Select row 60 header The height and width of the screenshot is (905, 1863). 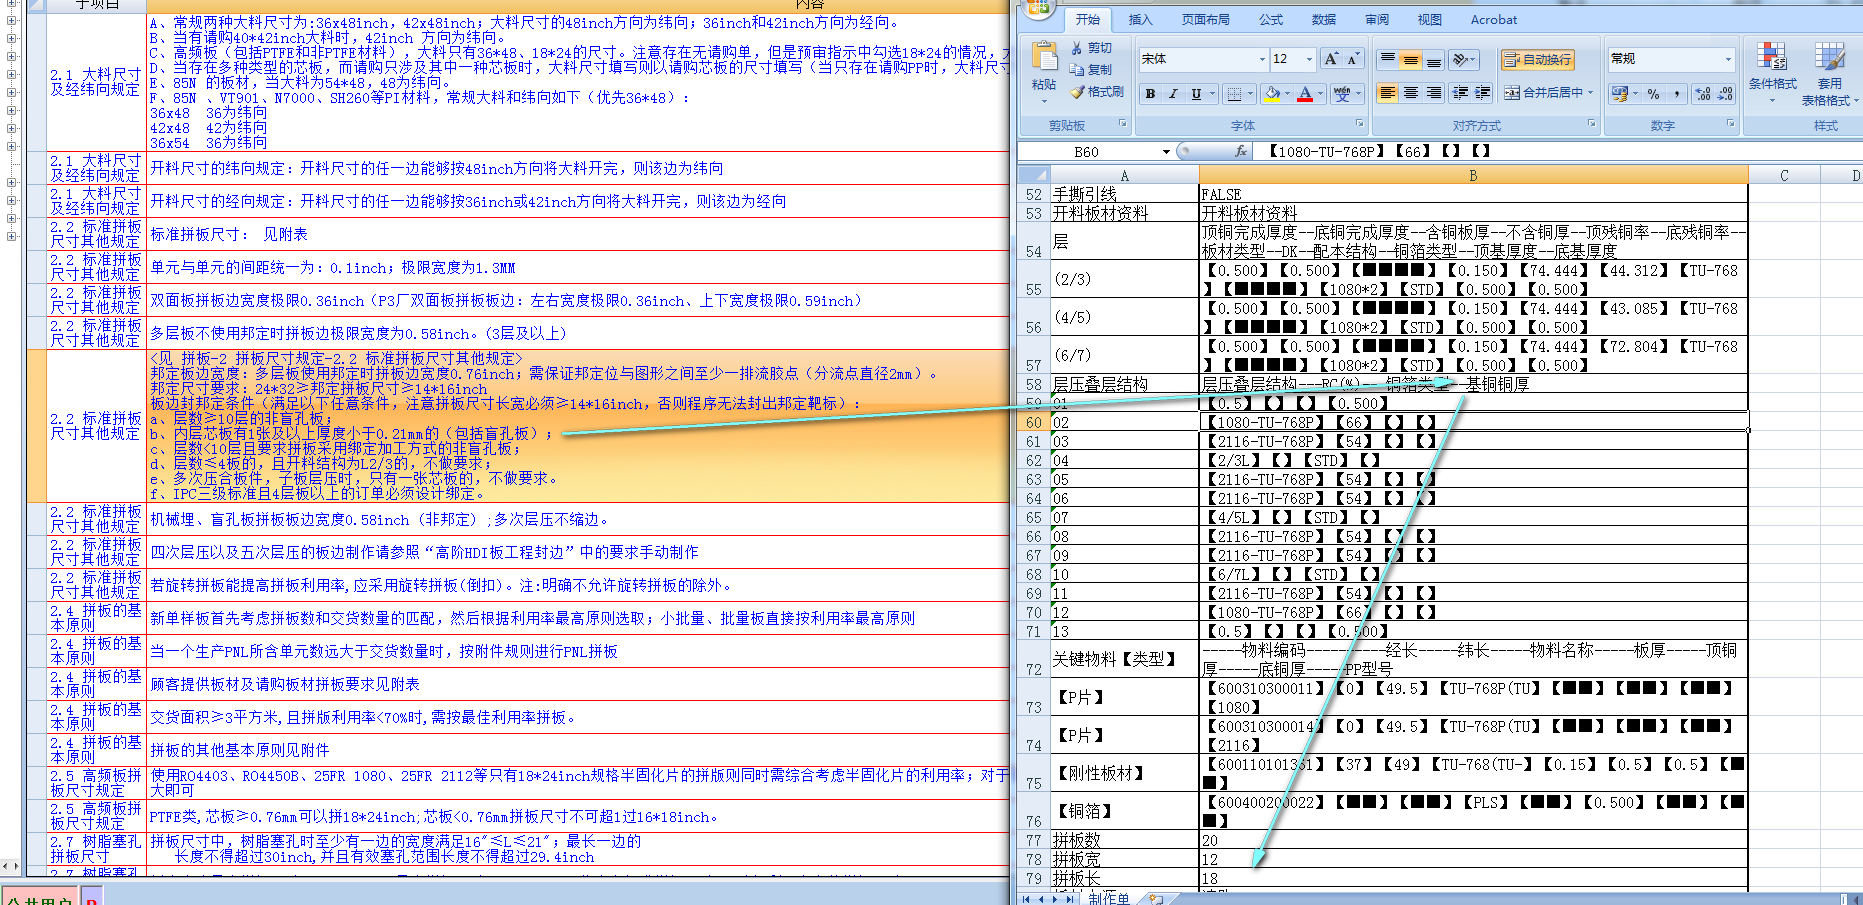[x=1033, y=422]
